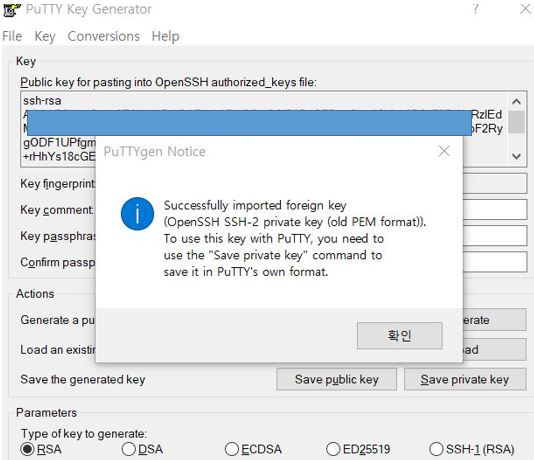Close the PuTTYgen Notice dialog with X

coord(444,151)
